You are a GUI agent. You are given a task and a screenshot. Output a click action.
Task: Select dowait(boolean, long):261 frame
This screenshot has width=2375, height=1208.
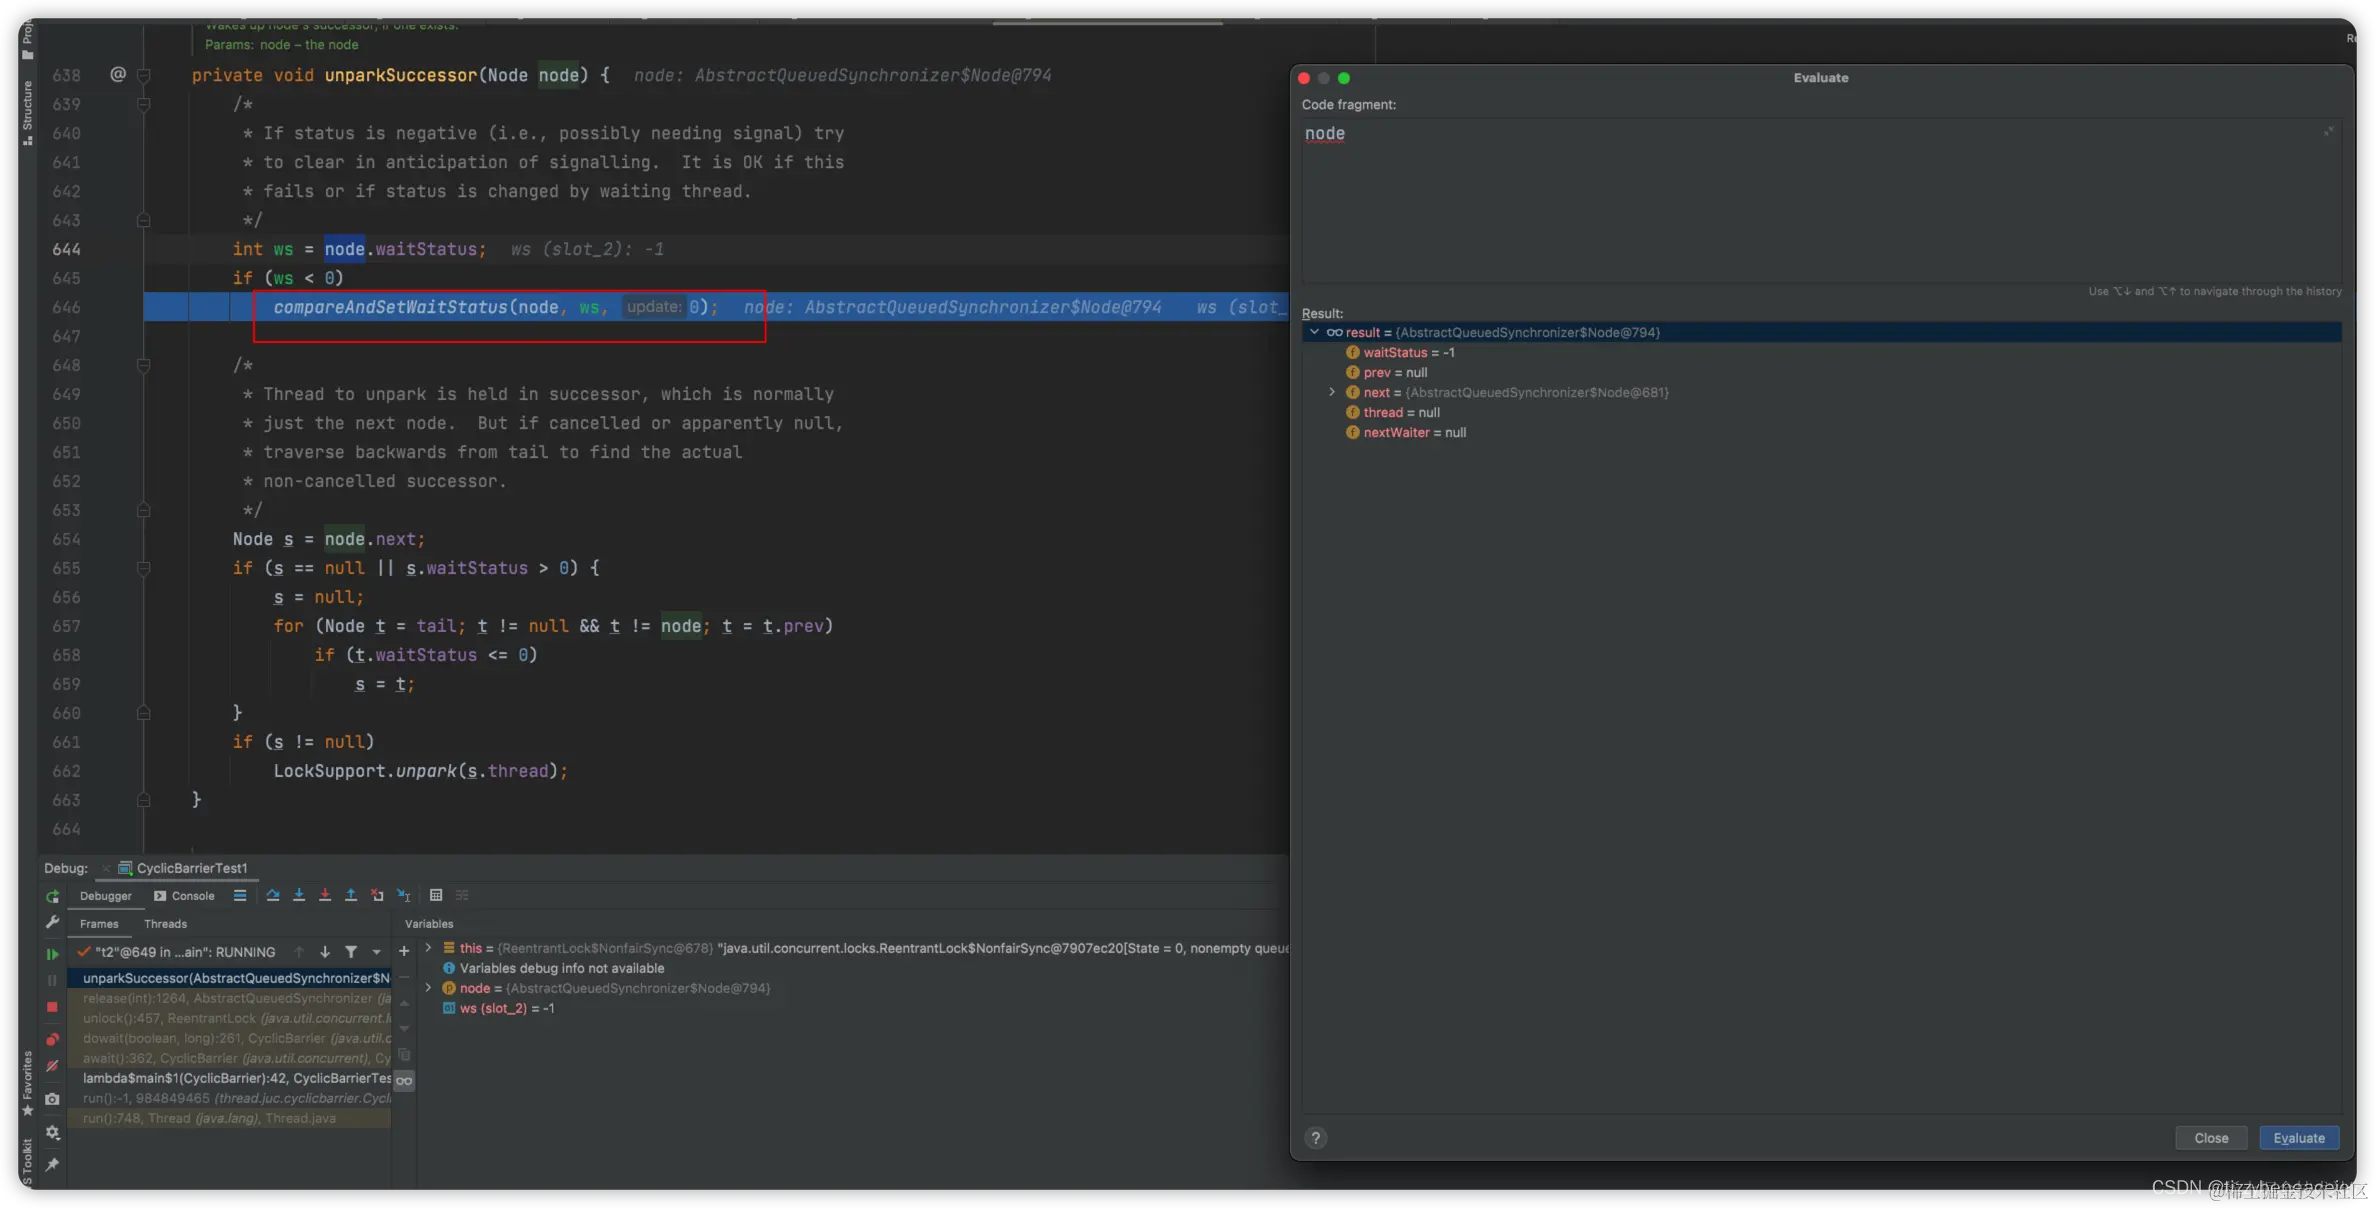tap(229, 1038)
